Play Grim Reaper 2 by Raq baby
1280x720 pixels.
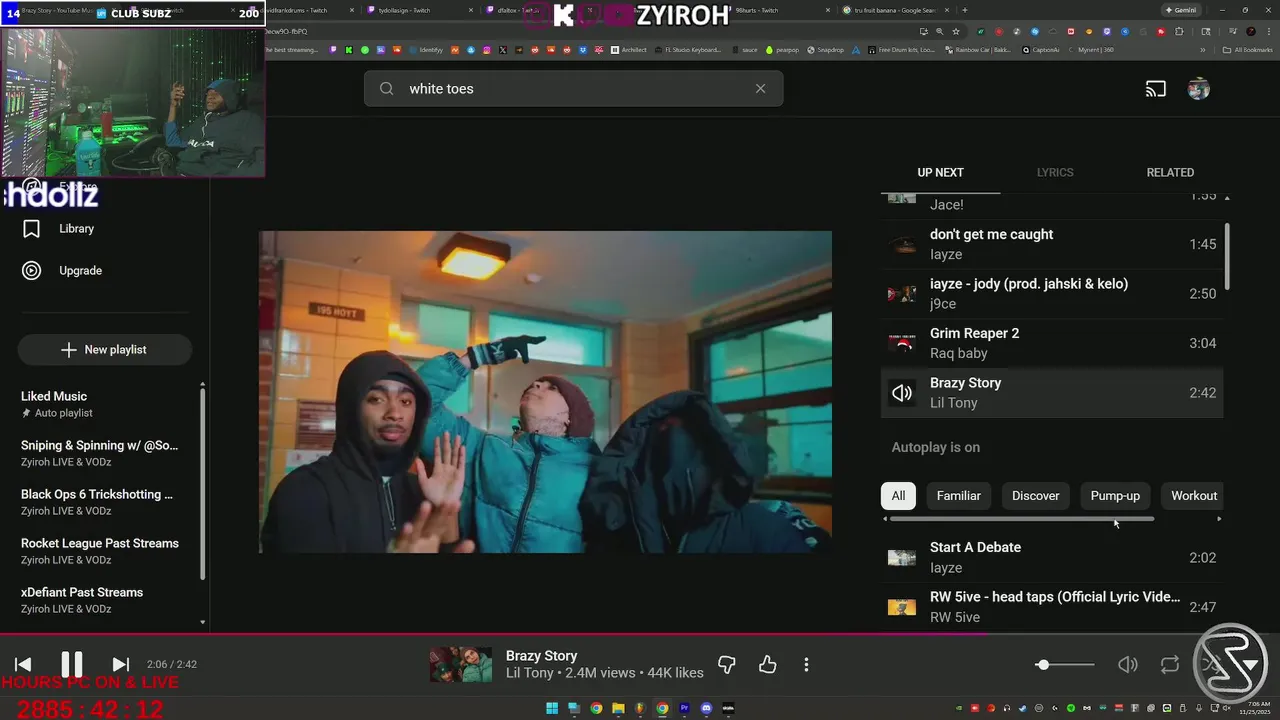click(1052, 343)
